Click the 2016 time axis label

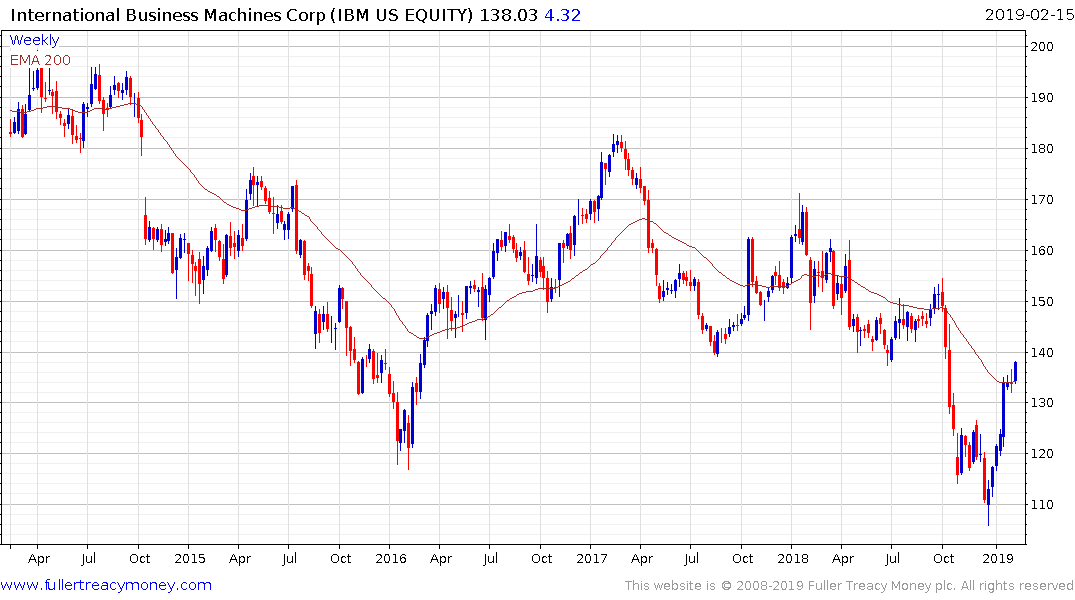pyautogui.click(x=391, y=558)
